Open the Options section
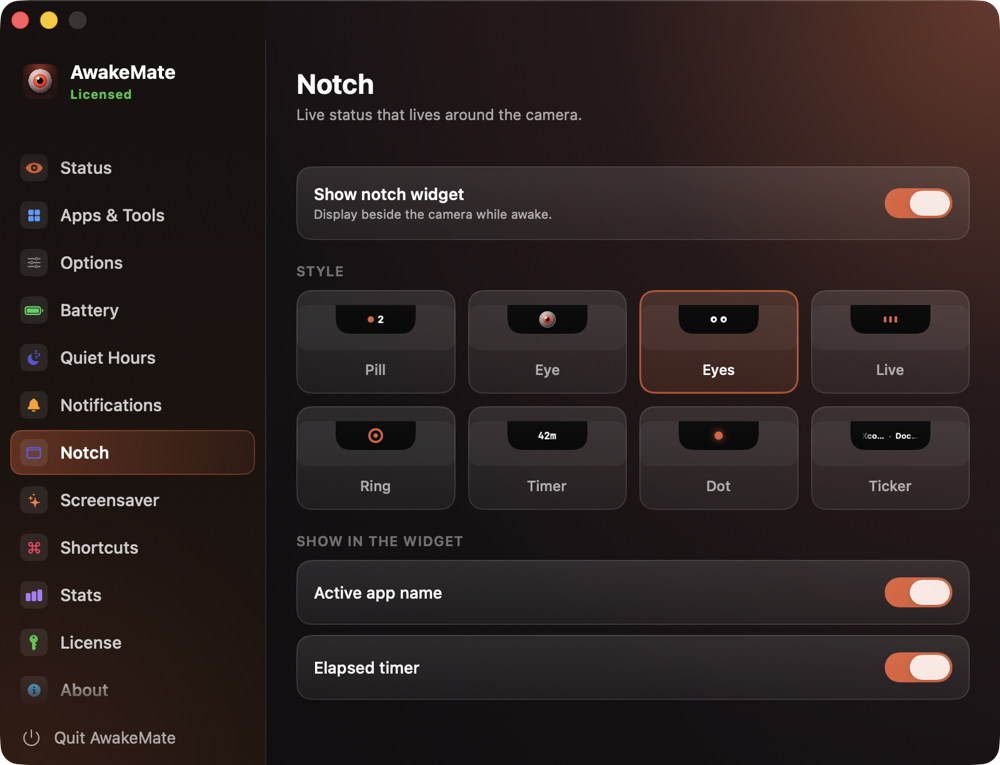The width and height of the screenshot is (1000, 765). (133, 263)
